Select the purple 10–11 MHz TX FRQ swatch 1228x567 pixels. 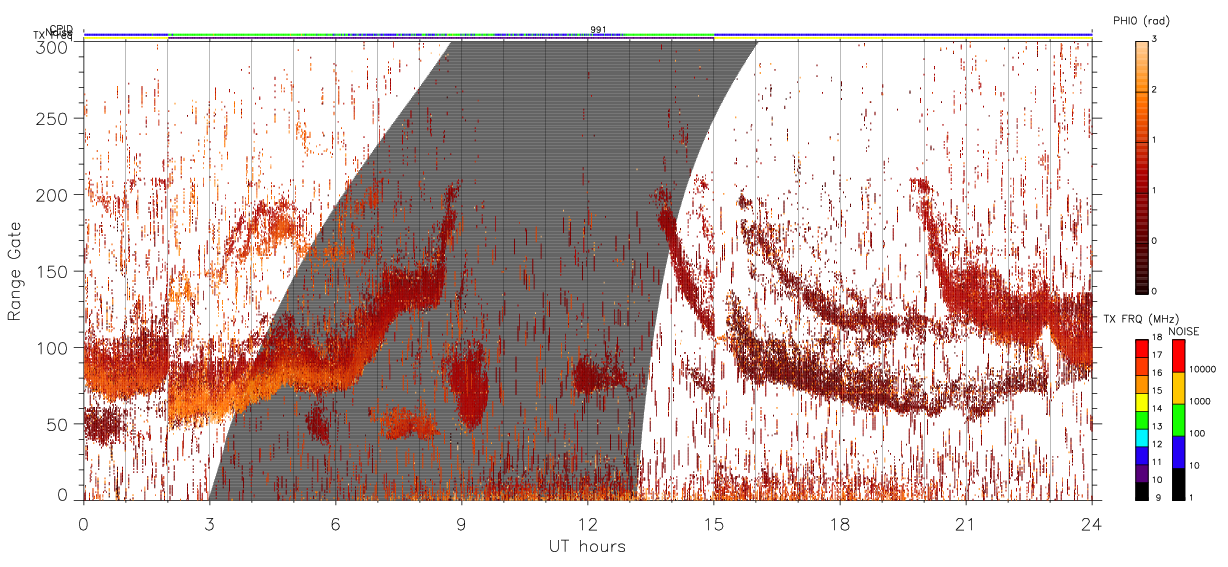pyautogui.click(x=1141, y=472)
